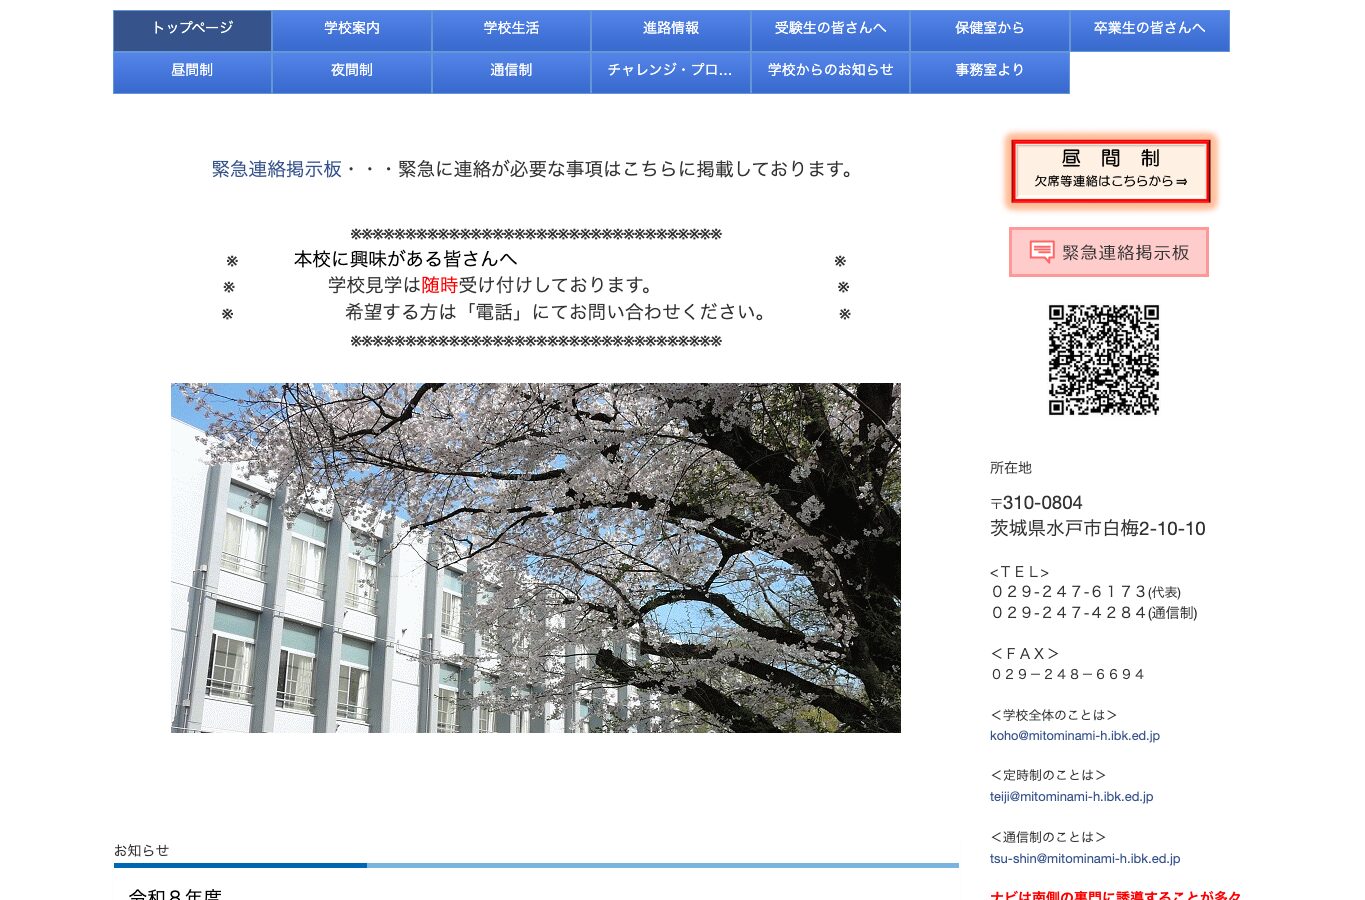This screenshot has height=900, width=1365.
Task: Click the QR code image
Action: tap(1104, 360)
